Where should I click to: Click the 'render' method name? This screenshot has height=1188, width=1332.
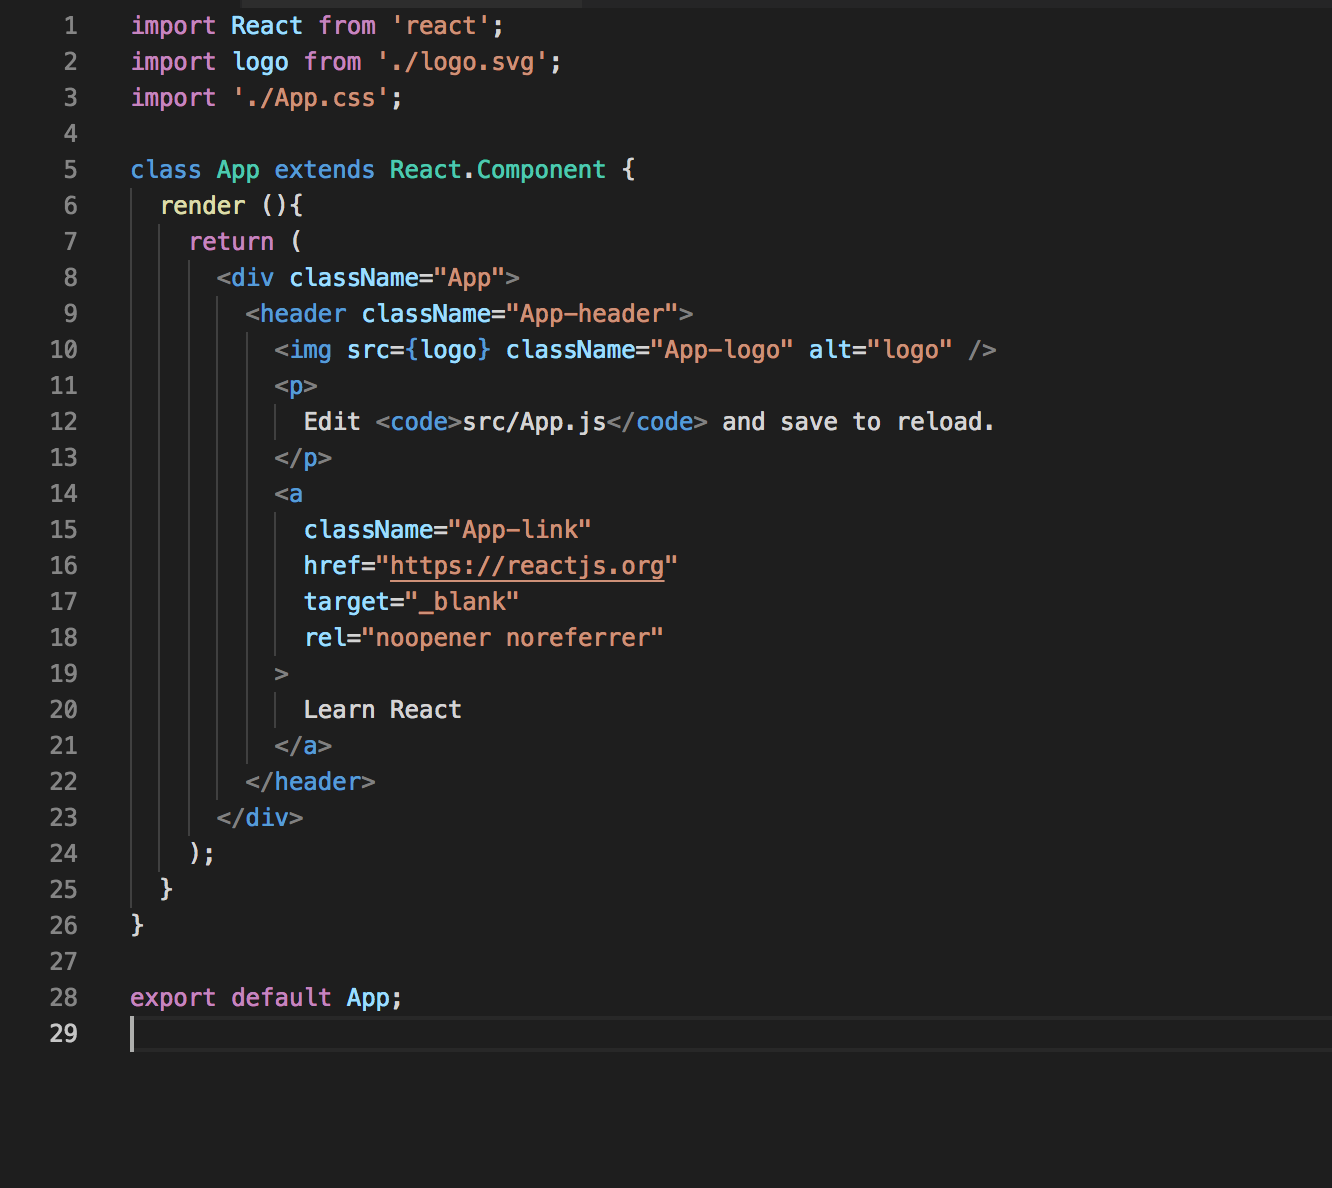[x=203, y=206]
